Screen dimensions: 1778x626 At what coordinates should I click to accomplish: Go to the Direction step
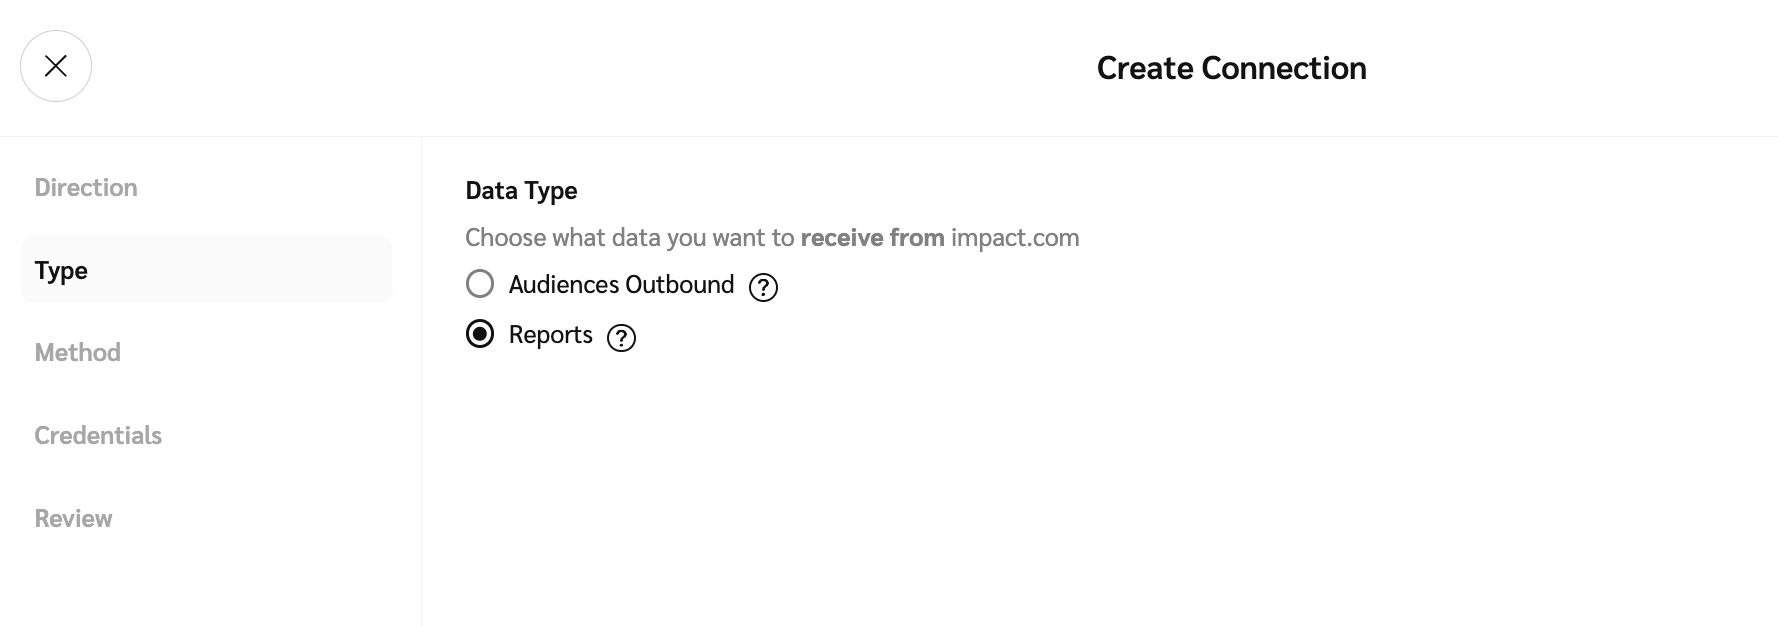tap(86, 188)
